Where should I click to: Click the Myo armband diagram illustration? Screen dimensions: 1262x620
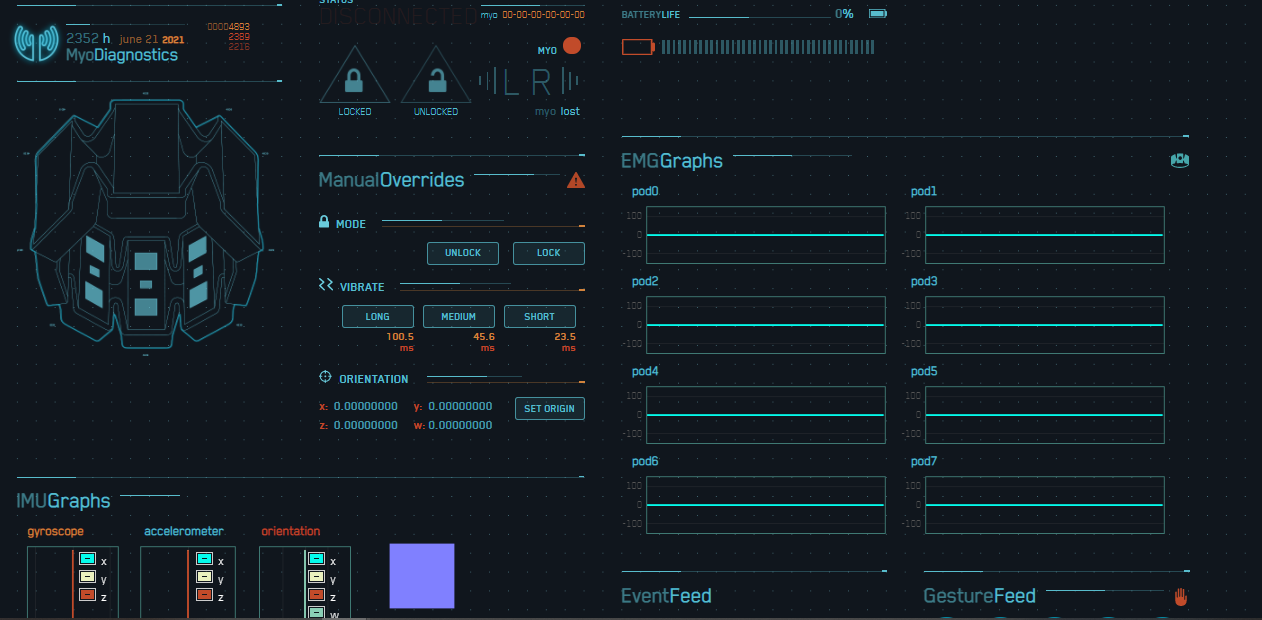[148, 225]
